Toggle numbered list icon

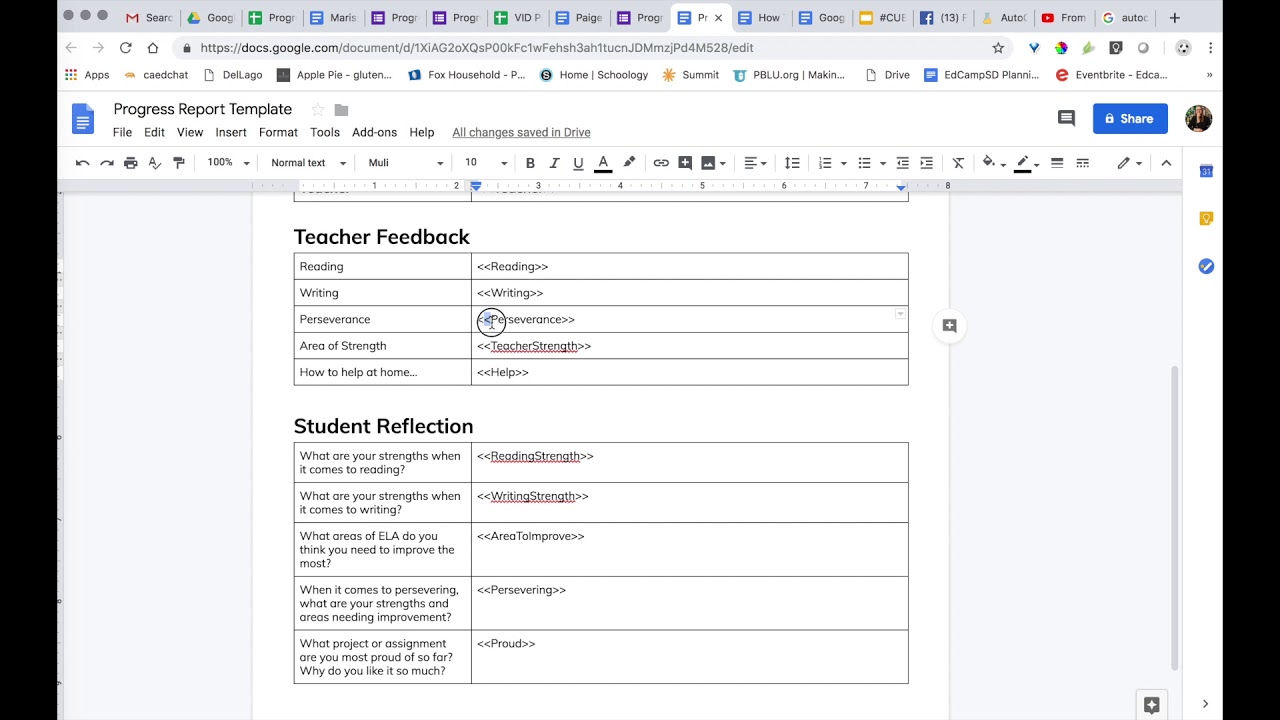tap(825, 163)
